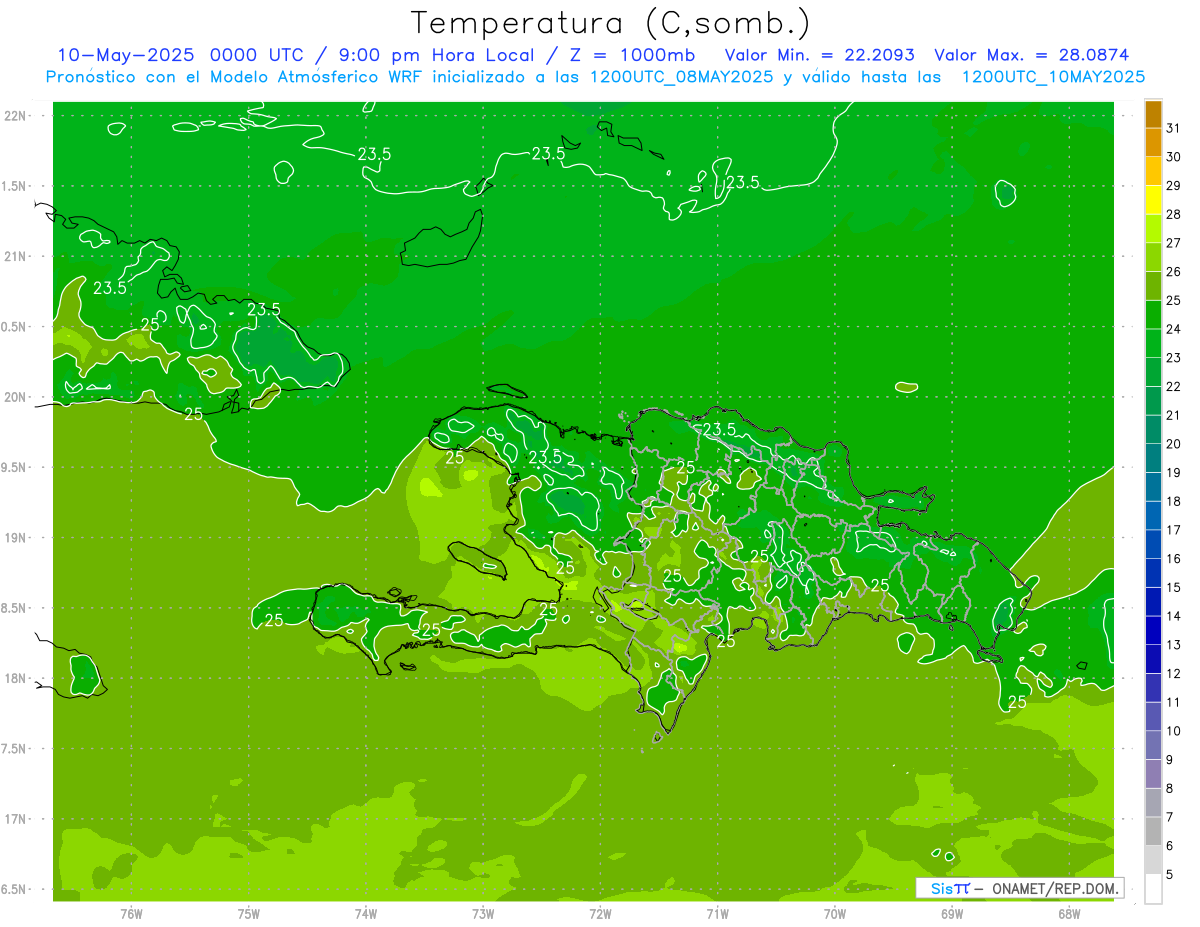
Task: Click the "75W" longitude label
Action: (x=249, y=913)
